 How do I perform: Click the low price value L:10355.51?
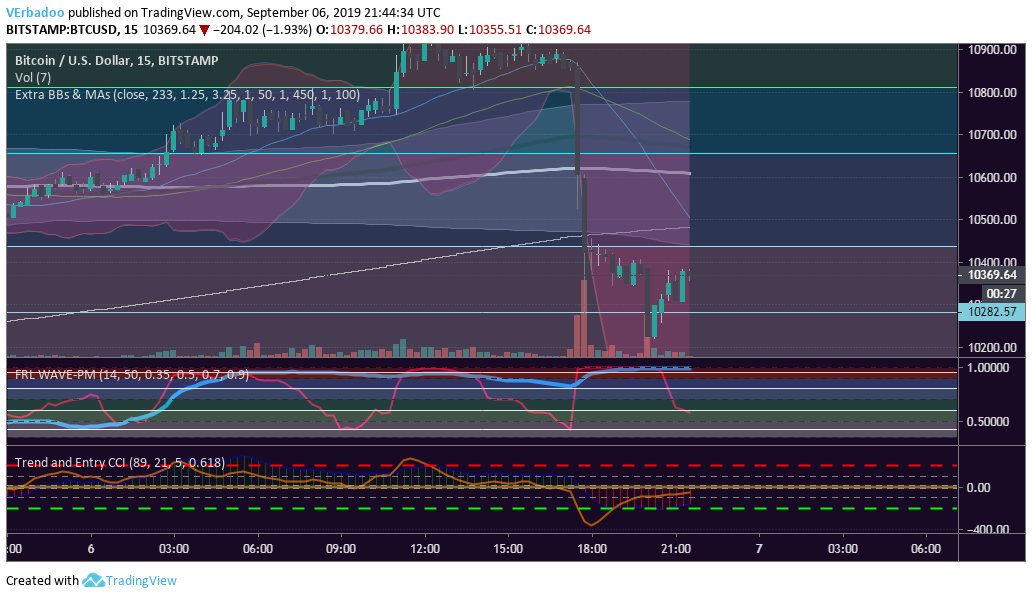point(490,30)
